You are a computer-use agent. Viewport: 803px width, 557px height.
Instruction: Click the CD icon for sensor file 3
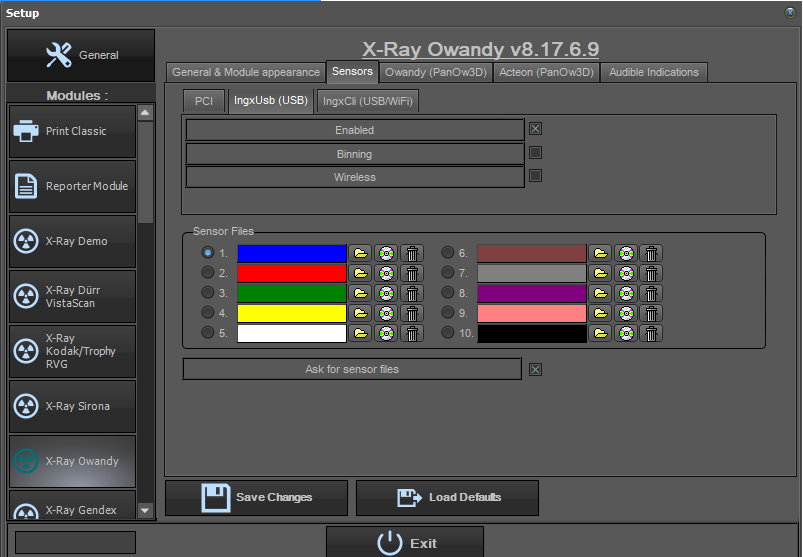tap(386, 293)
